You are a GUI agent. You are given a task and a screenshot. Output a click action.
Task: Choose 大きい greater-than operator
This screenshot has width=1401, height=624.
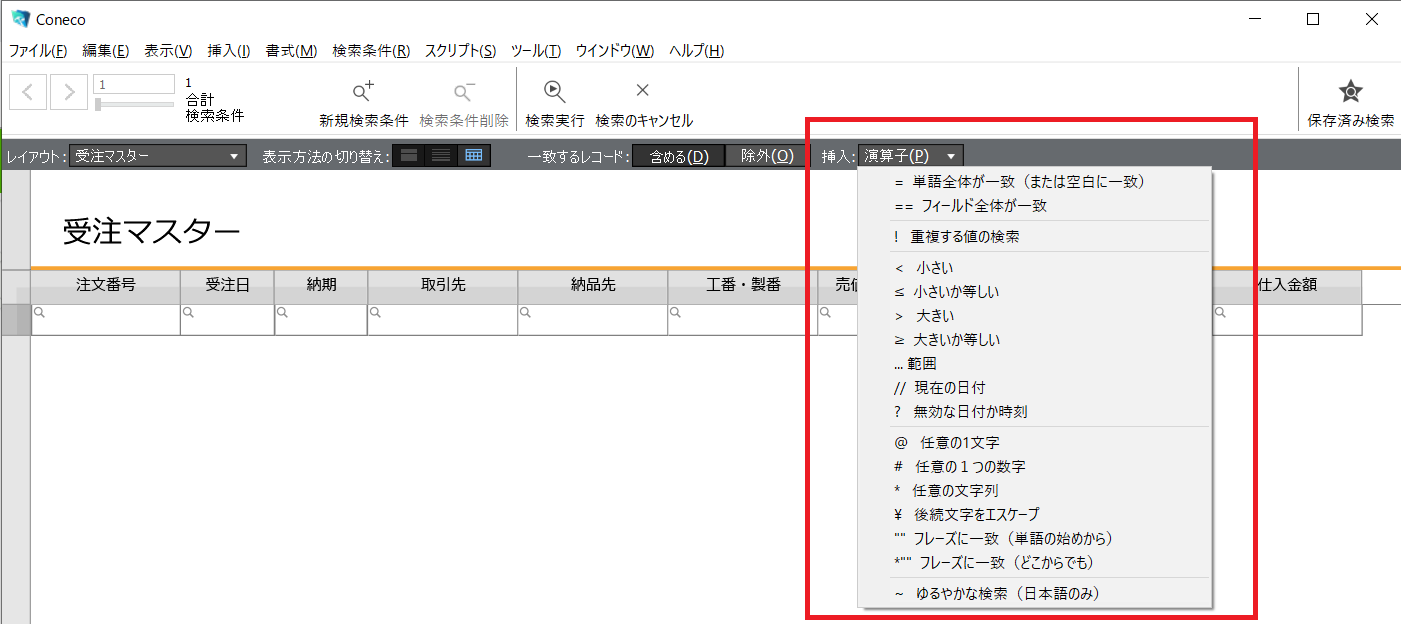click(x=1035, y=316)
